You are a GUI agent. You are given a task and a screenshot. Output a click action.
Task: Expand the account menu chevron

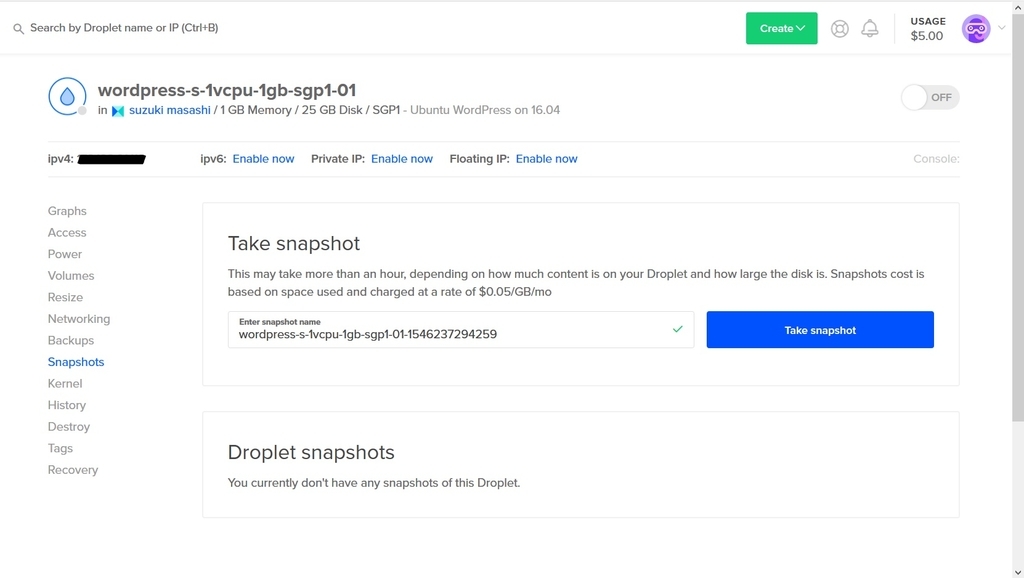[1002, 28]
